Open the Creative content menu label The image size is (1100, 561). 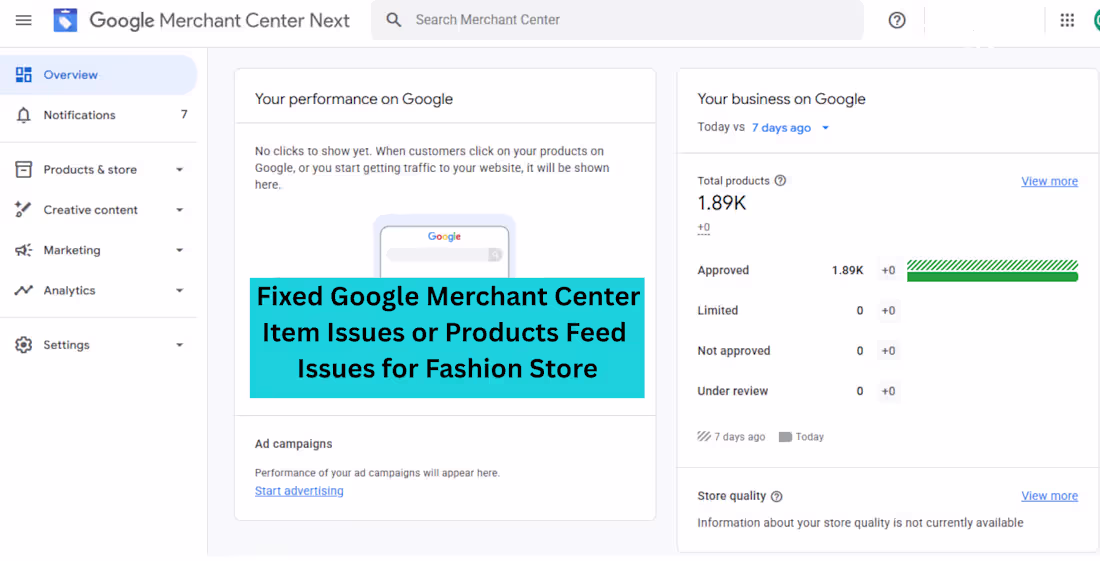(90, 210)
